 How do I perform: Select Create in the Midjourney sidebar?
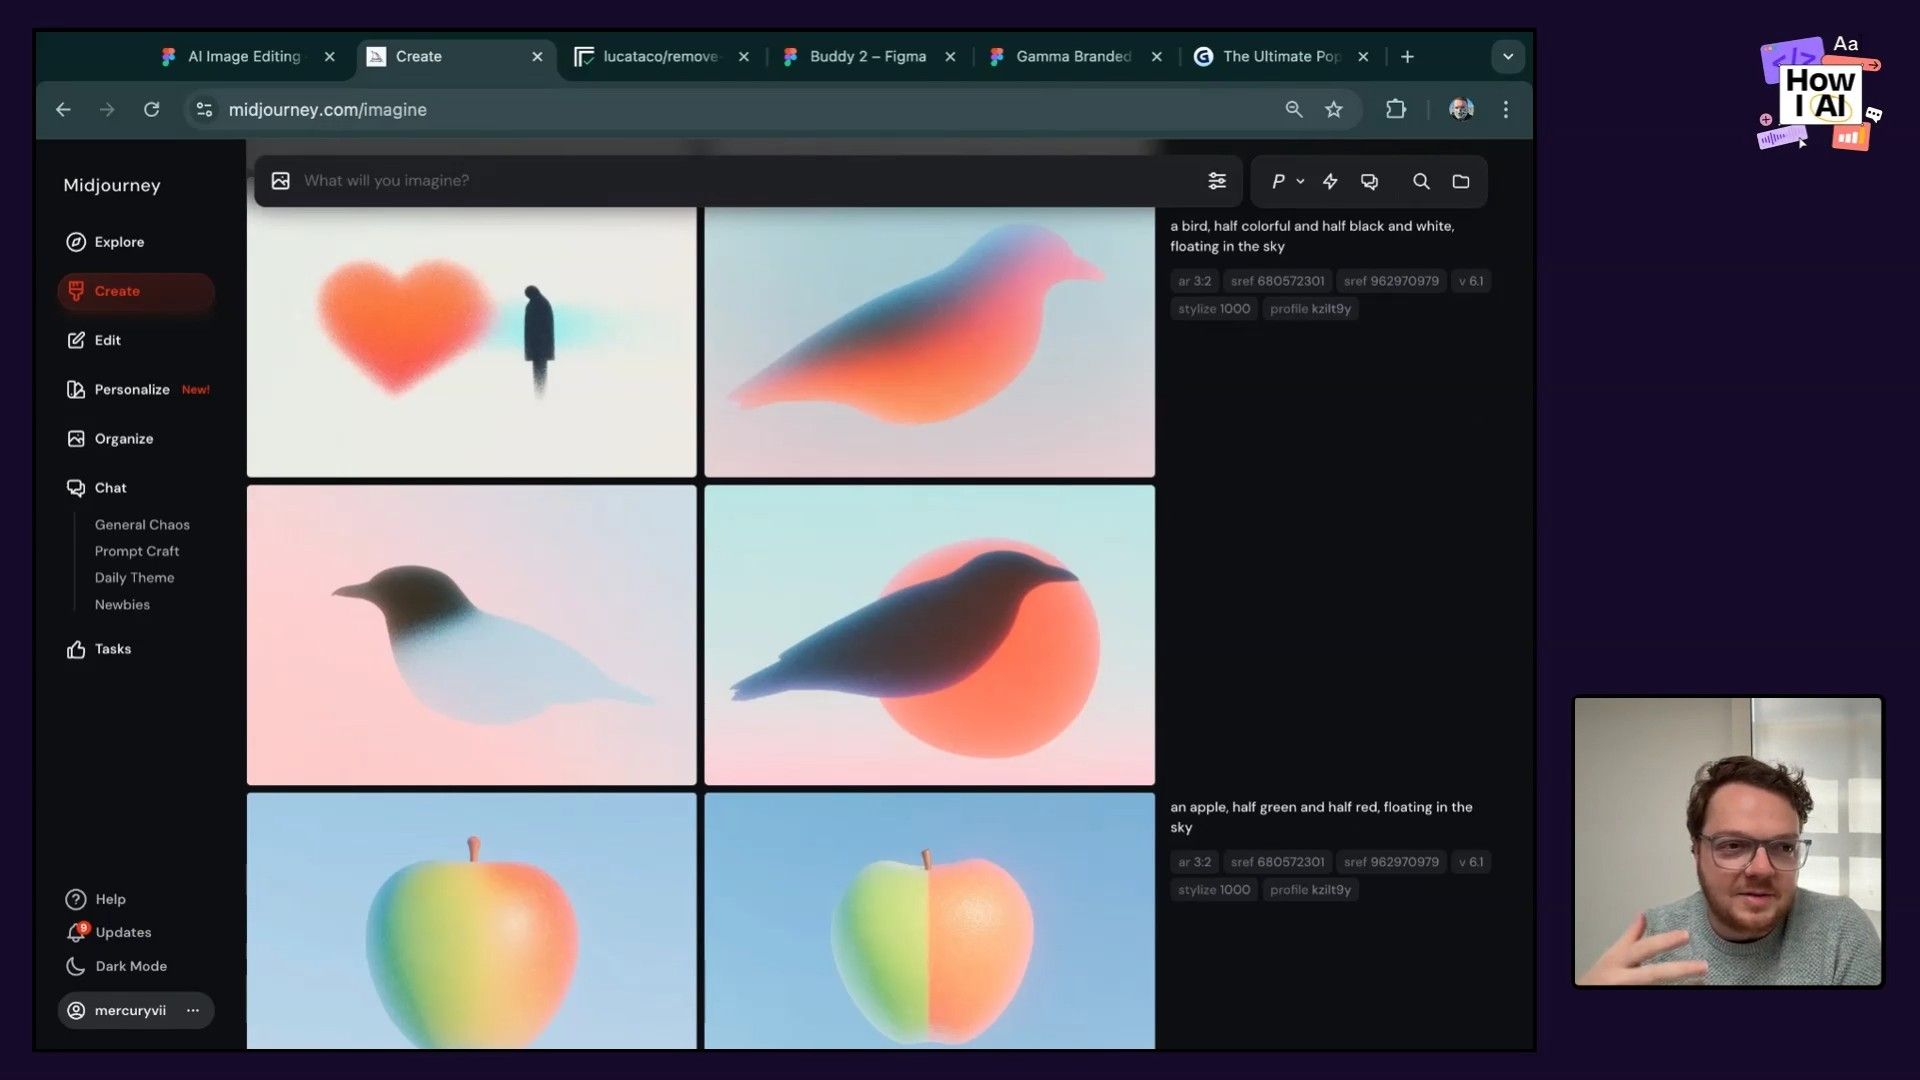(135, 291)
